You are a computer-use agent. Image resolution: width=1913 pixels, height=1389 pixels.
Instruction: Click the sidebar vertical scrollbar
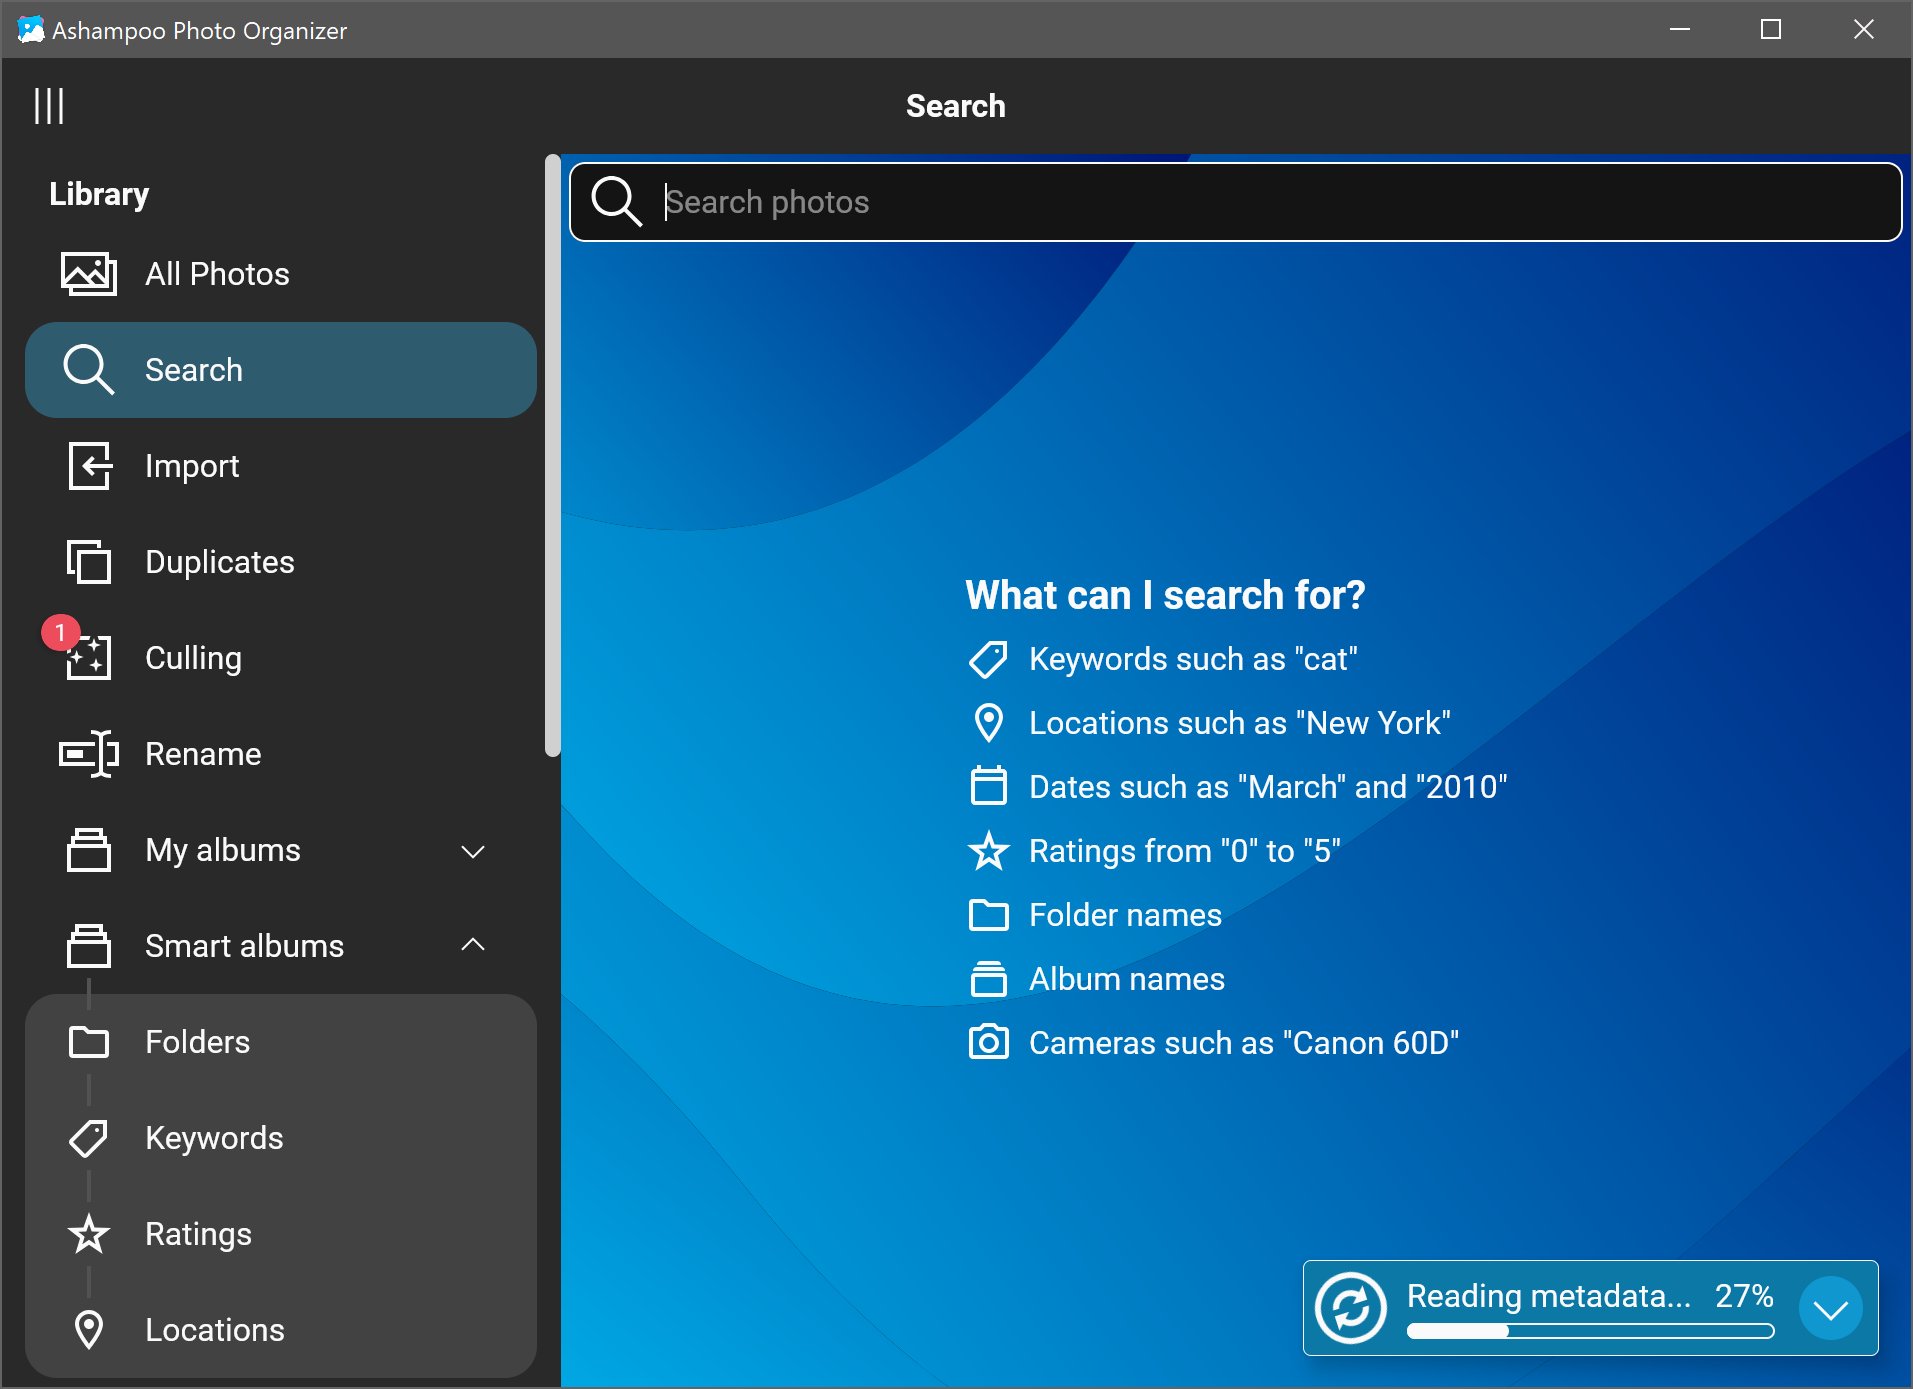coord(552,456)
